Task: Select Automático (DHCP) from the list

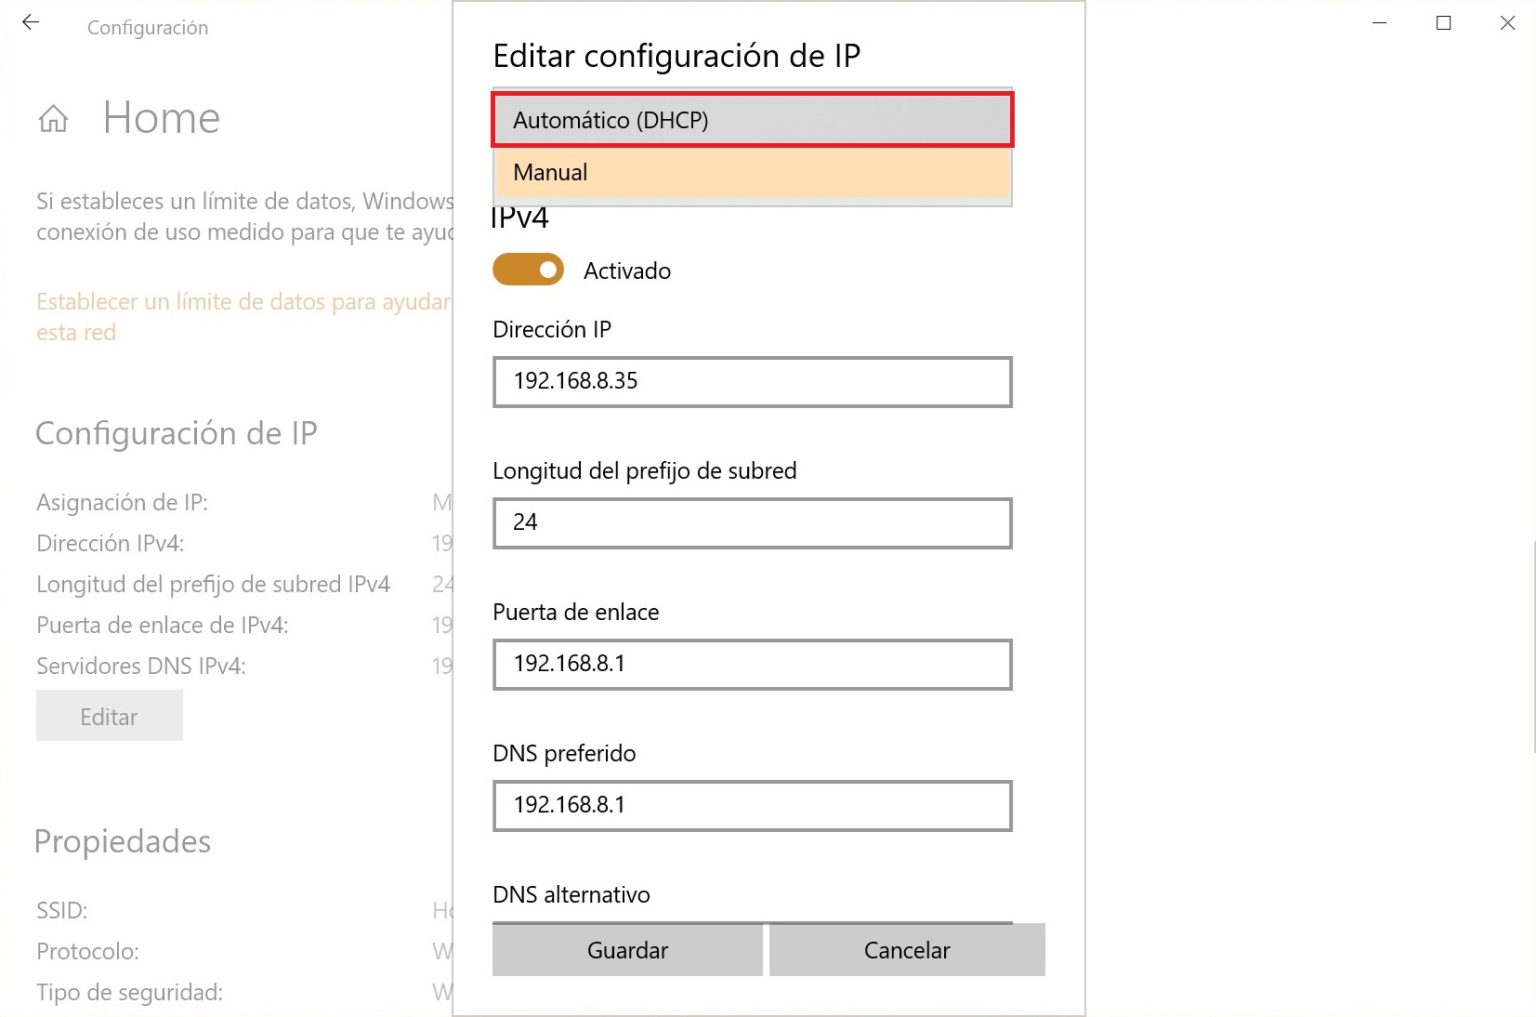Action: coord(750,120)
